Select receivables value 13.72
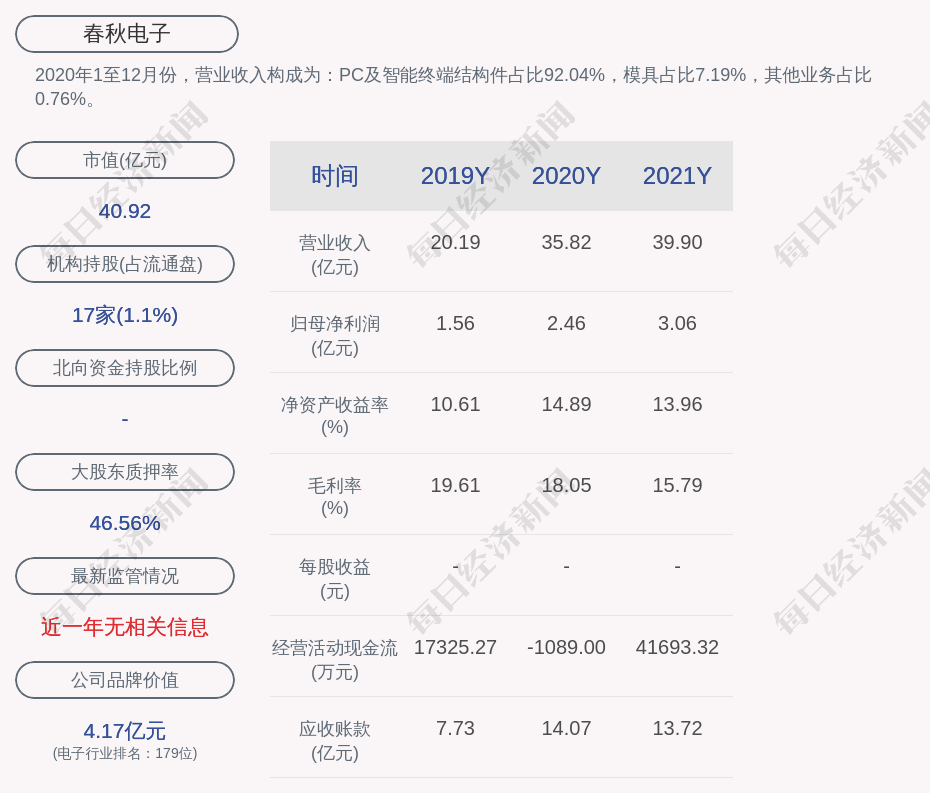Image resolution: width=930 pixels, height=793 pixels. point(677,728)
